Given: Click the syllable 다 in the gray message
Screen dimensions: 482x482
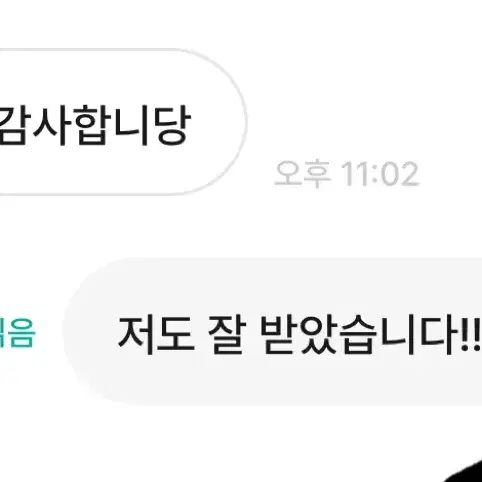Looking at the screenshot, I should (x=439, y=335).
